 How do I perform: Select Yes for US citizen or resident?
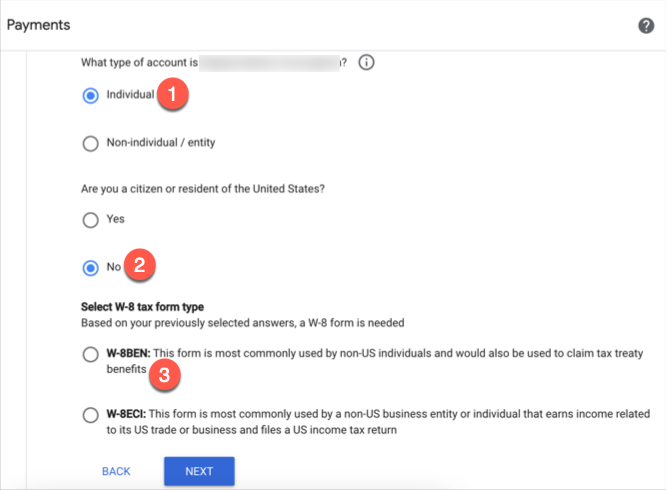point(91,220)
